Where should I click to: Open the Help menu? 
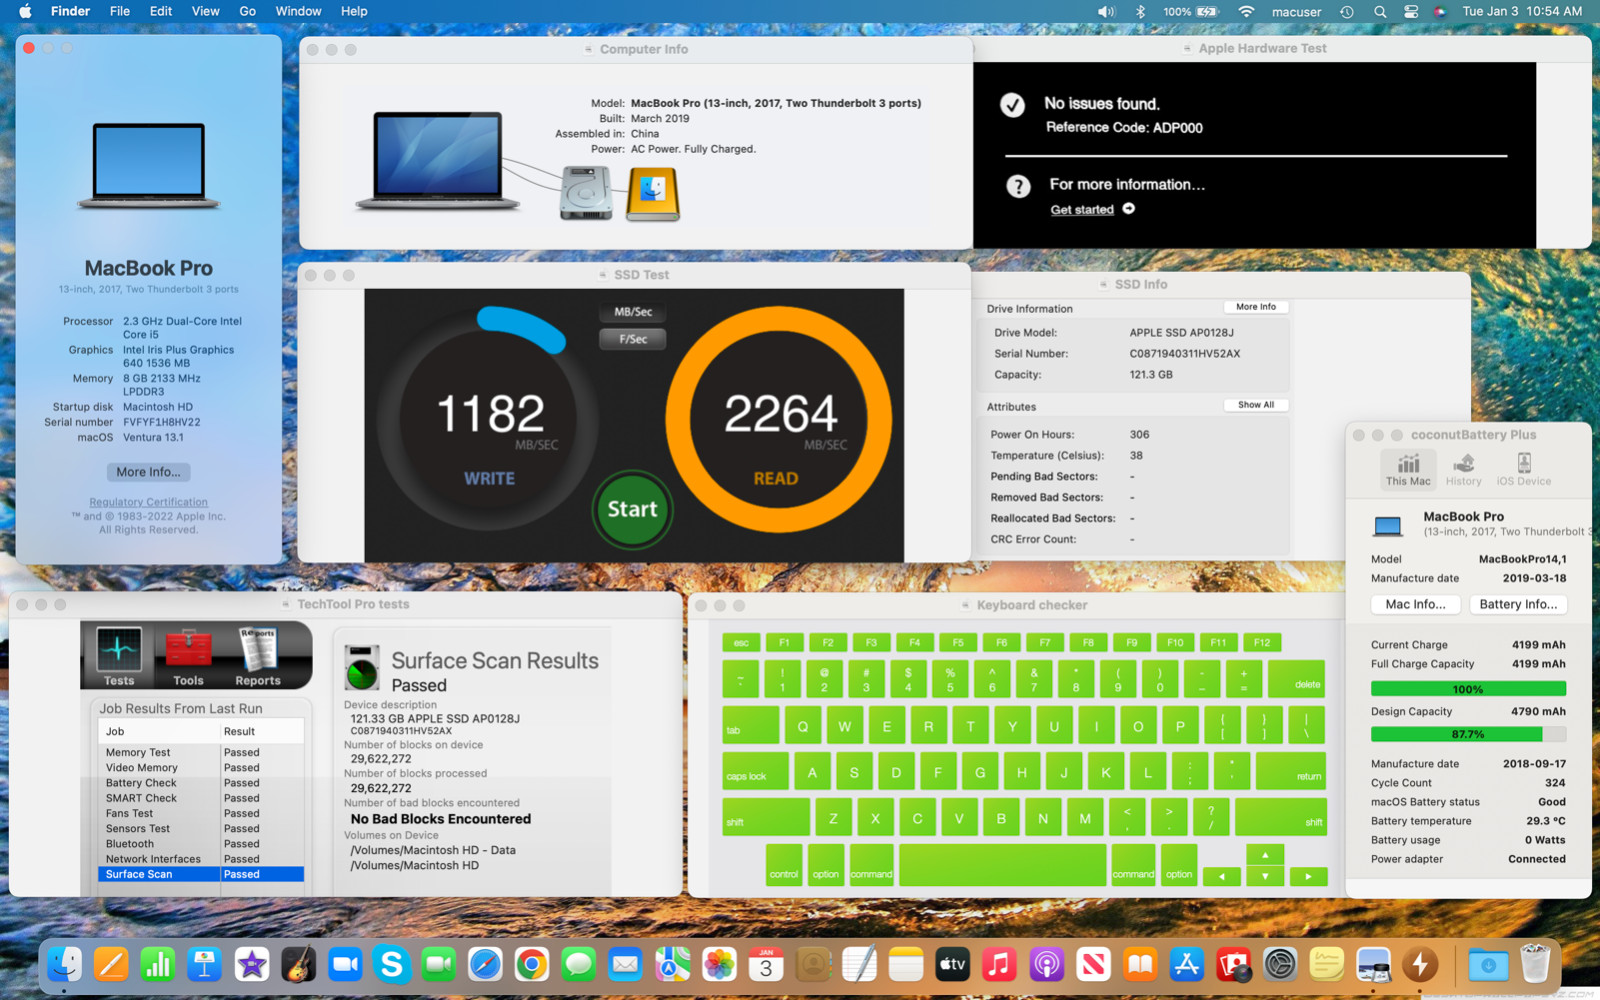click(x=354, y=12)
